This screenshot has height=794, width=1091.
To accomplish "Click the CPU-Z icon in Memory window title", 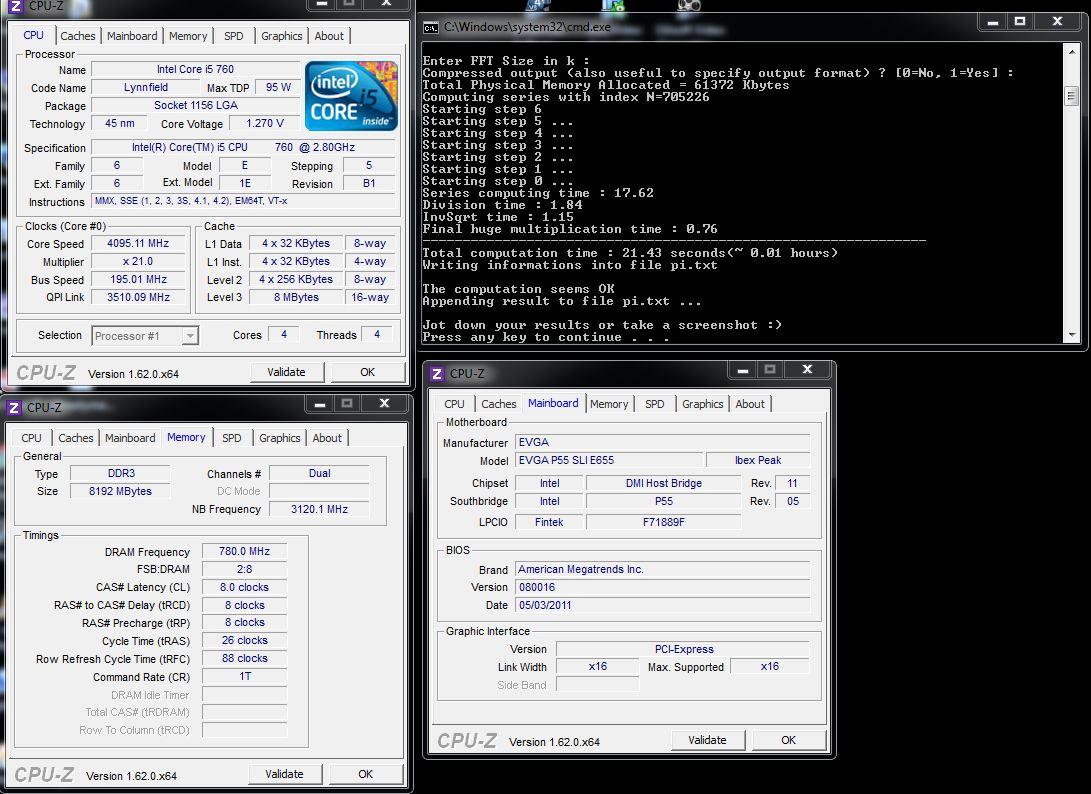I will [13, 408].
